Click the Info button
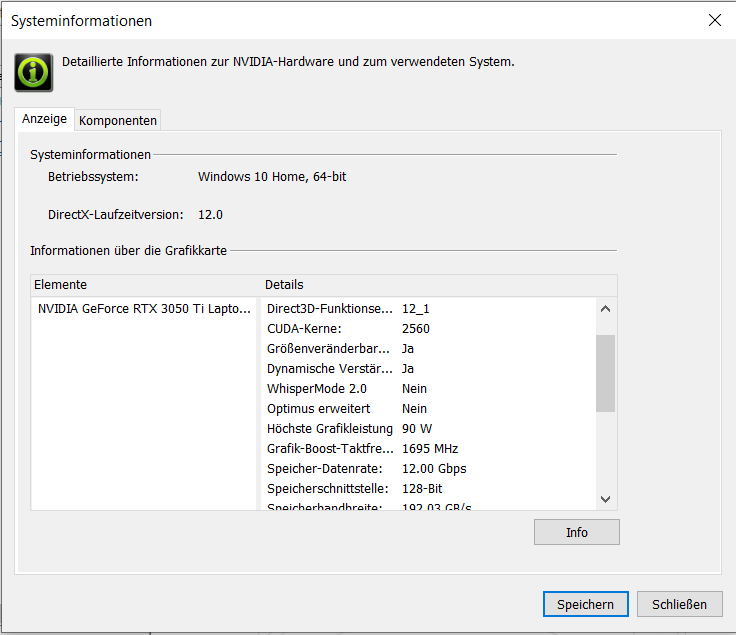The height and width of the screenshot is (635, 736). coord(576,532)
